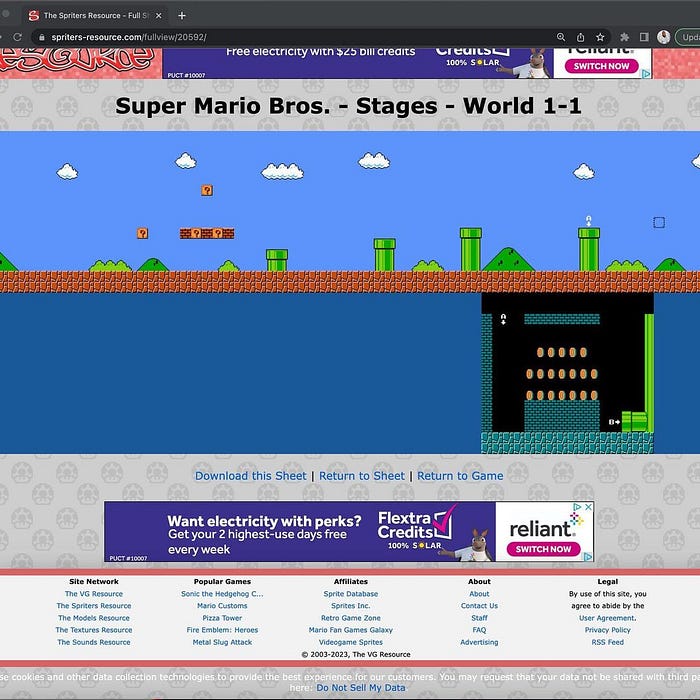Click the Do Not Sell My Data link
This screenshot has width=700, height=700.
tap(361, 688)
